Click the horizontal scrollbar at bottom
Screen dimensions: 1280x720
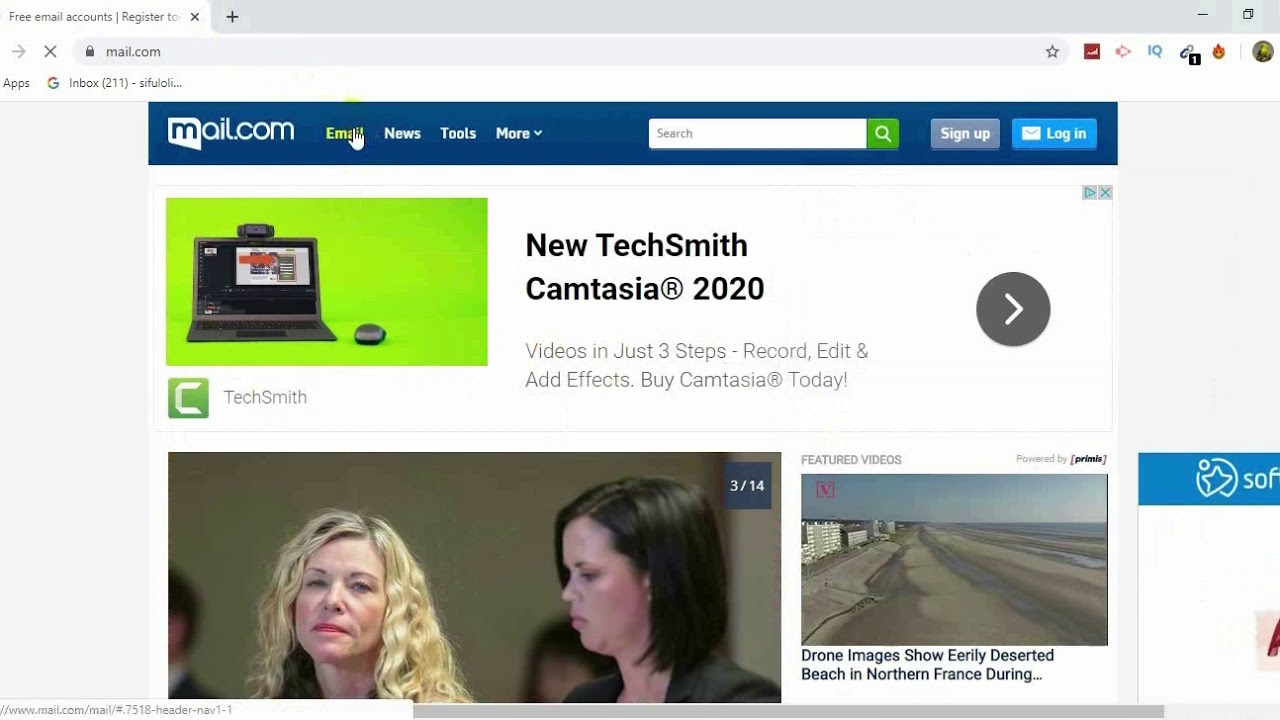point(788,711)
